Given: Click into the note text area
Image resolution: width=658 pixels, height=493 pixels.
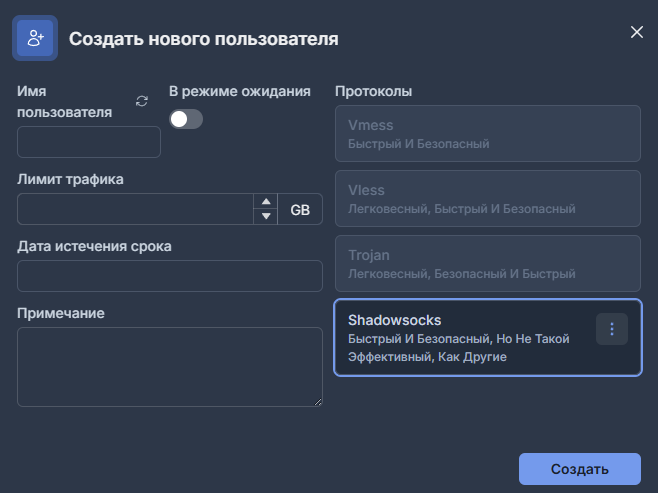Looking at the screenshot, I should tap(170, 366).
